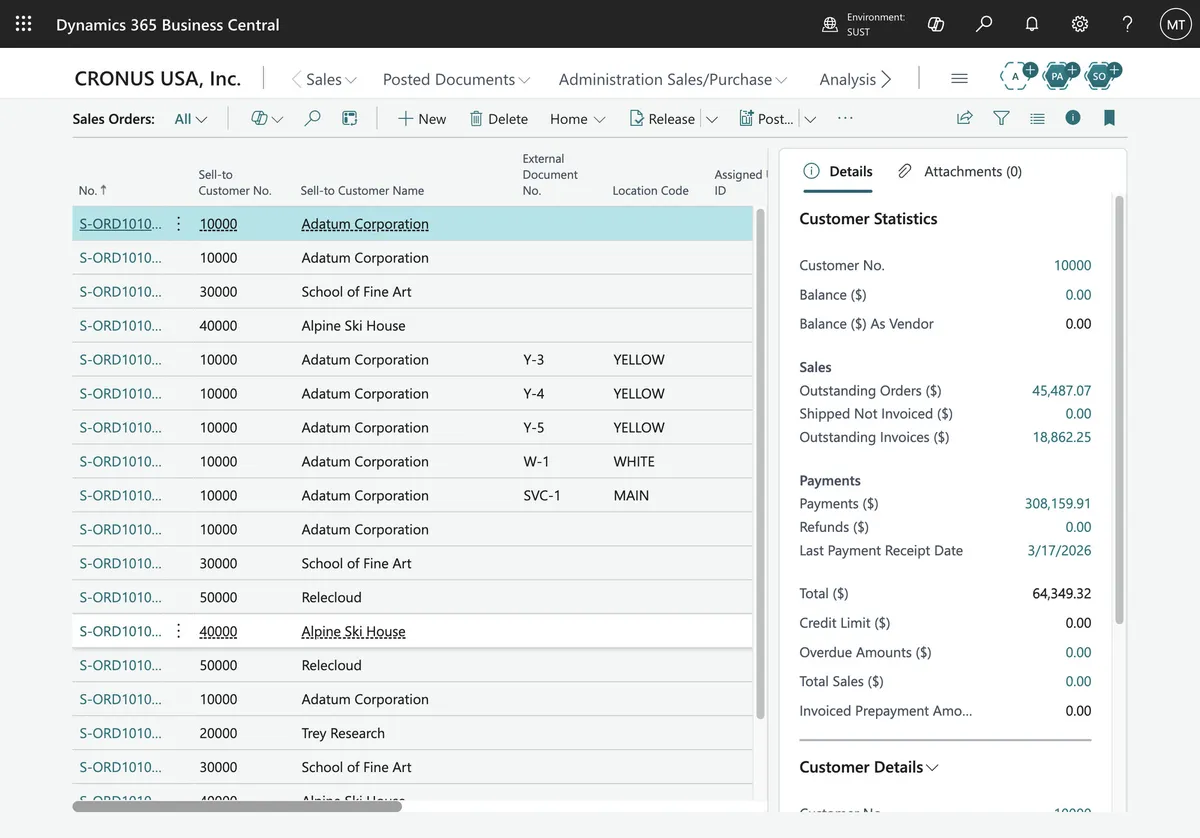The image size is (1200, 838).
Task: Open the Posted Documents menu
Action: pos(457,79)
